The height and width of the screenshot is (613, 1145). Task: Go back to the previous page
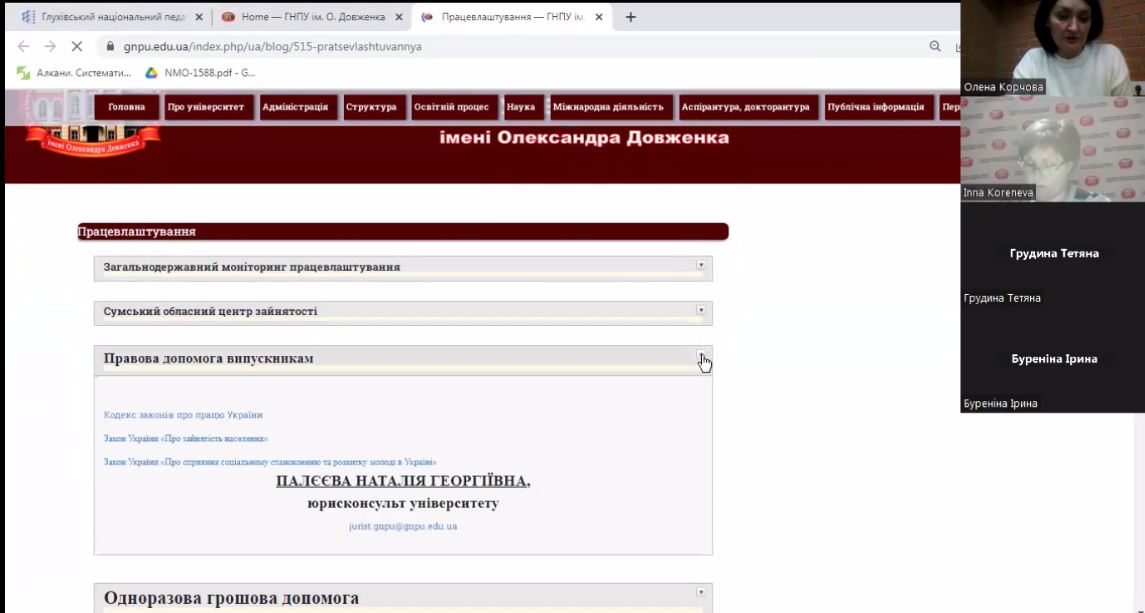point(23,46)
